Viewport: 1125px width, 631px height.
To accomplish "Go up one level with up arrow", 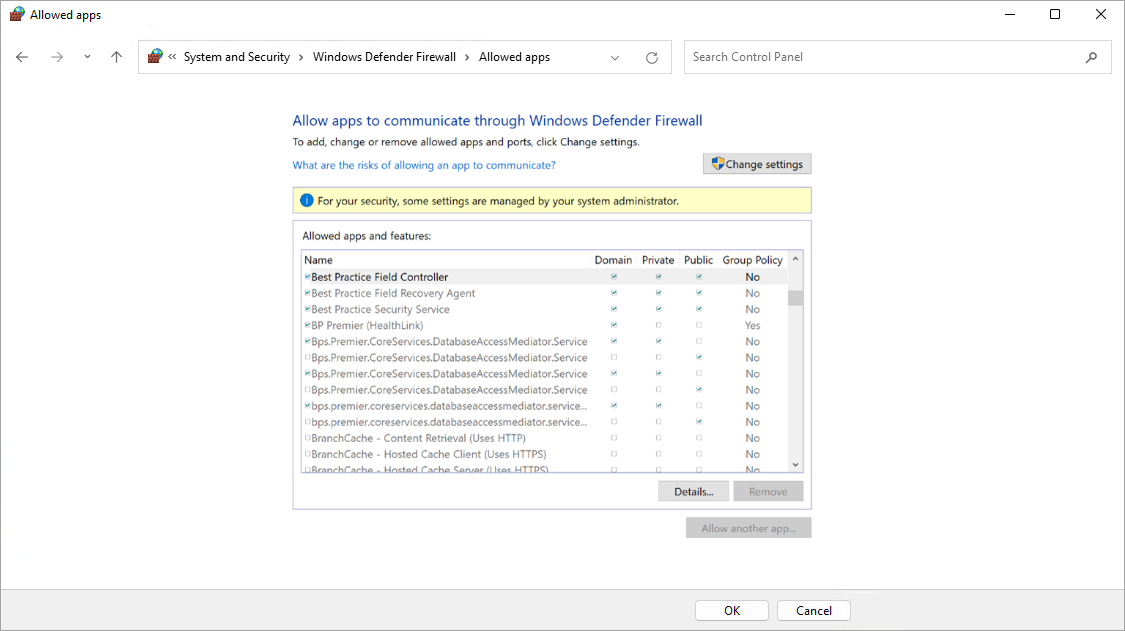I will coord(116,57).
